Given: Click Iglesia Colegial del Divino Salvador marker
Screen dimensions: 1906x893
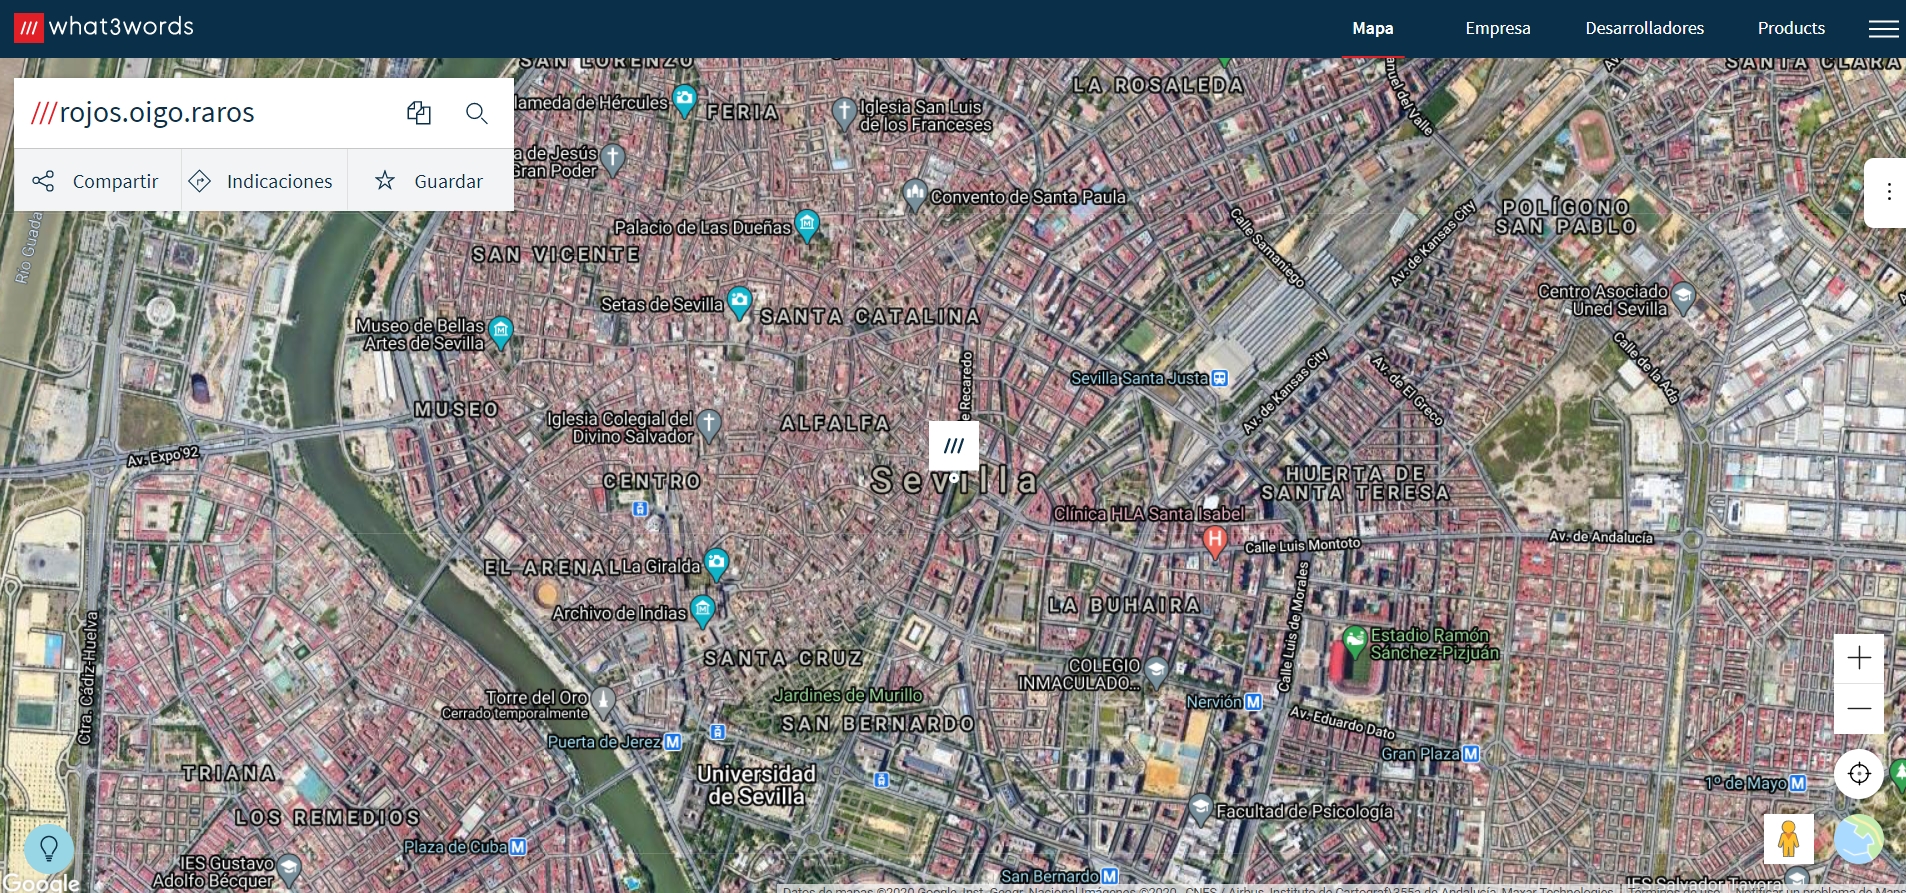Looking at the screenshot, I should pos(708,425).
